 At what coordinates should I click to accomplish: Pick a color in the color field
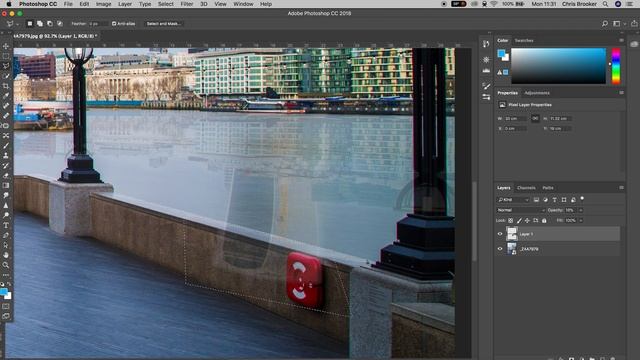[x=558, y=66]
